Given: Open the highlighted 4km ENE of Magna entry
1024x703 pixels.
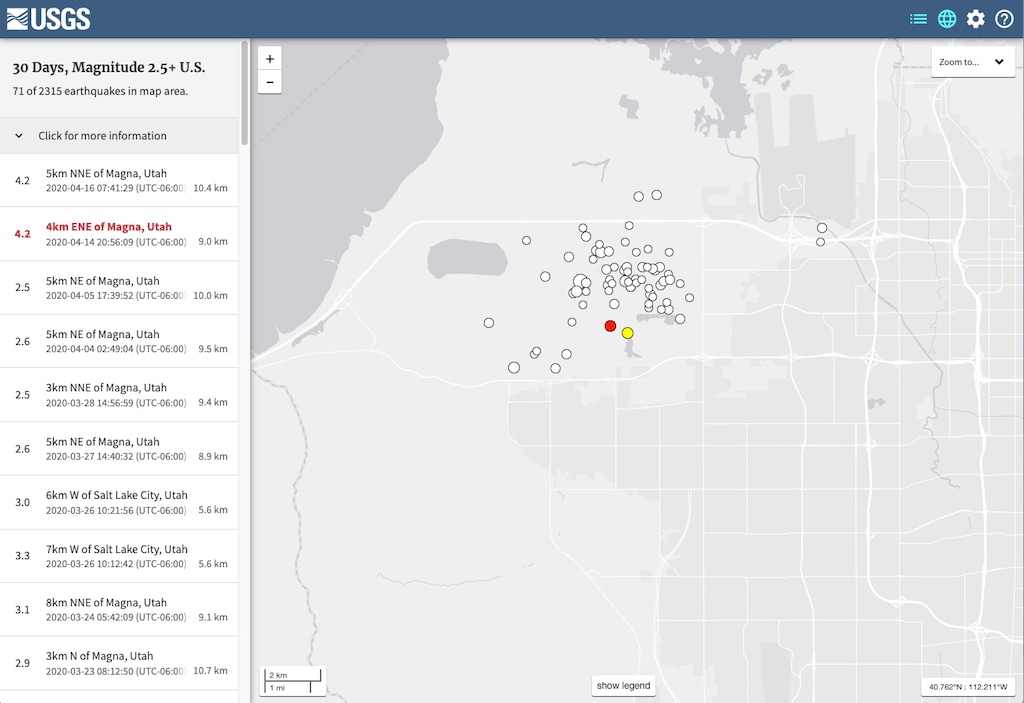Looking at the screenshot, I should tap(120, 234).
